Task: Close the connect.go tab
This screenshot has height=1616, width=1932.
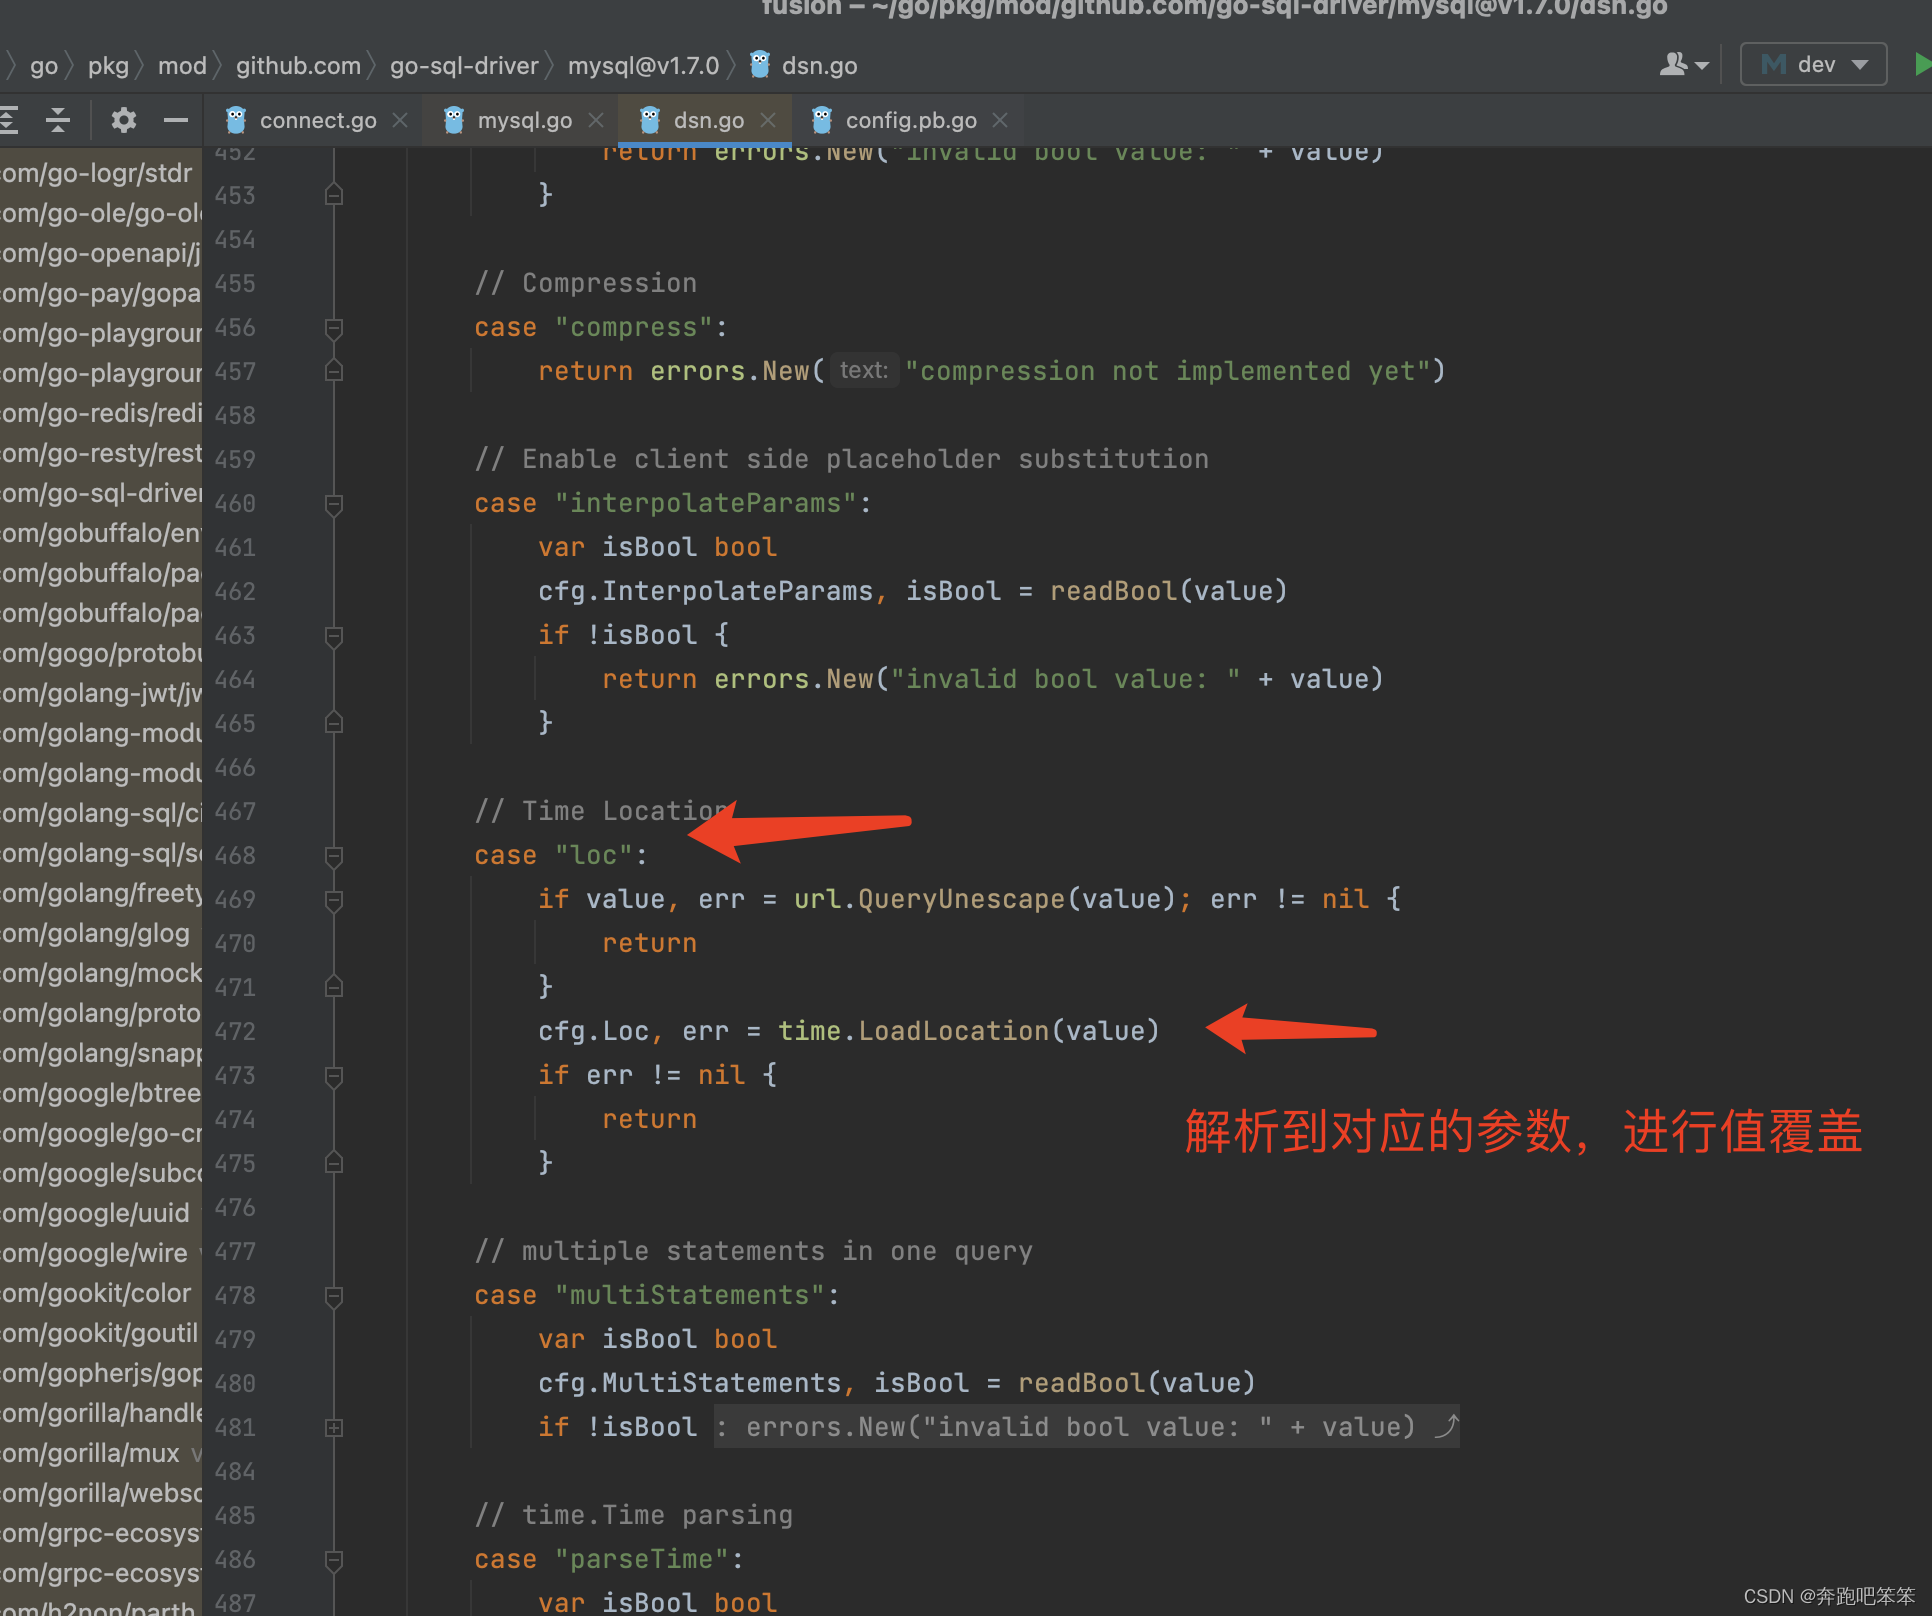Action: pyautogui.click(x=400, y=120)
